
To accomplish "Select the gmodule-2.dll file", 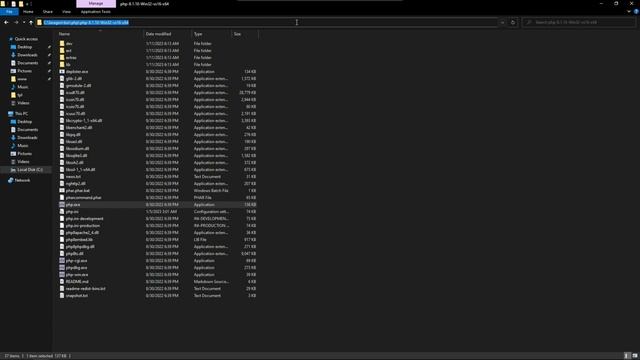I will [x=78, y=86].
